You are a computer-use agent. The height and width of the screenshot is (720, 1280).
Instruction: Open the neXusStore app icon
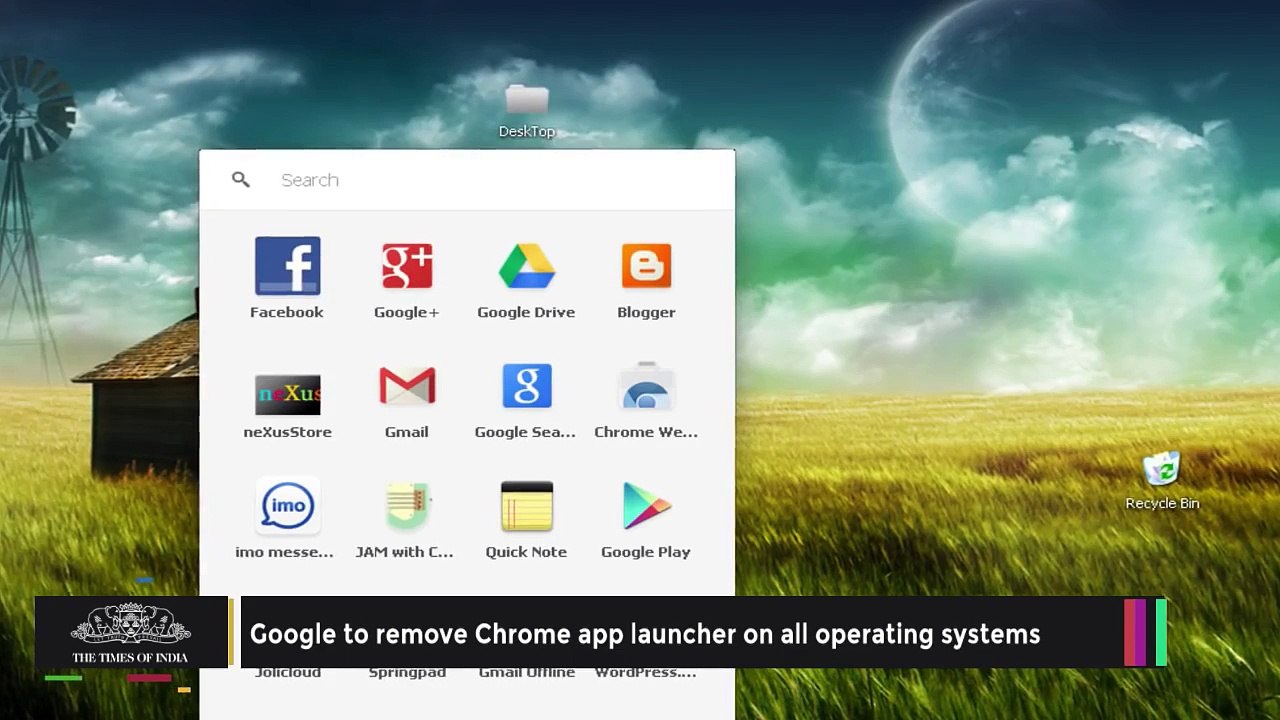point(287,395)
